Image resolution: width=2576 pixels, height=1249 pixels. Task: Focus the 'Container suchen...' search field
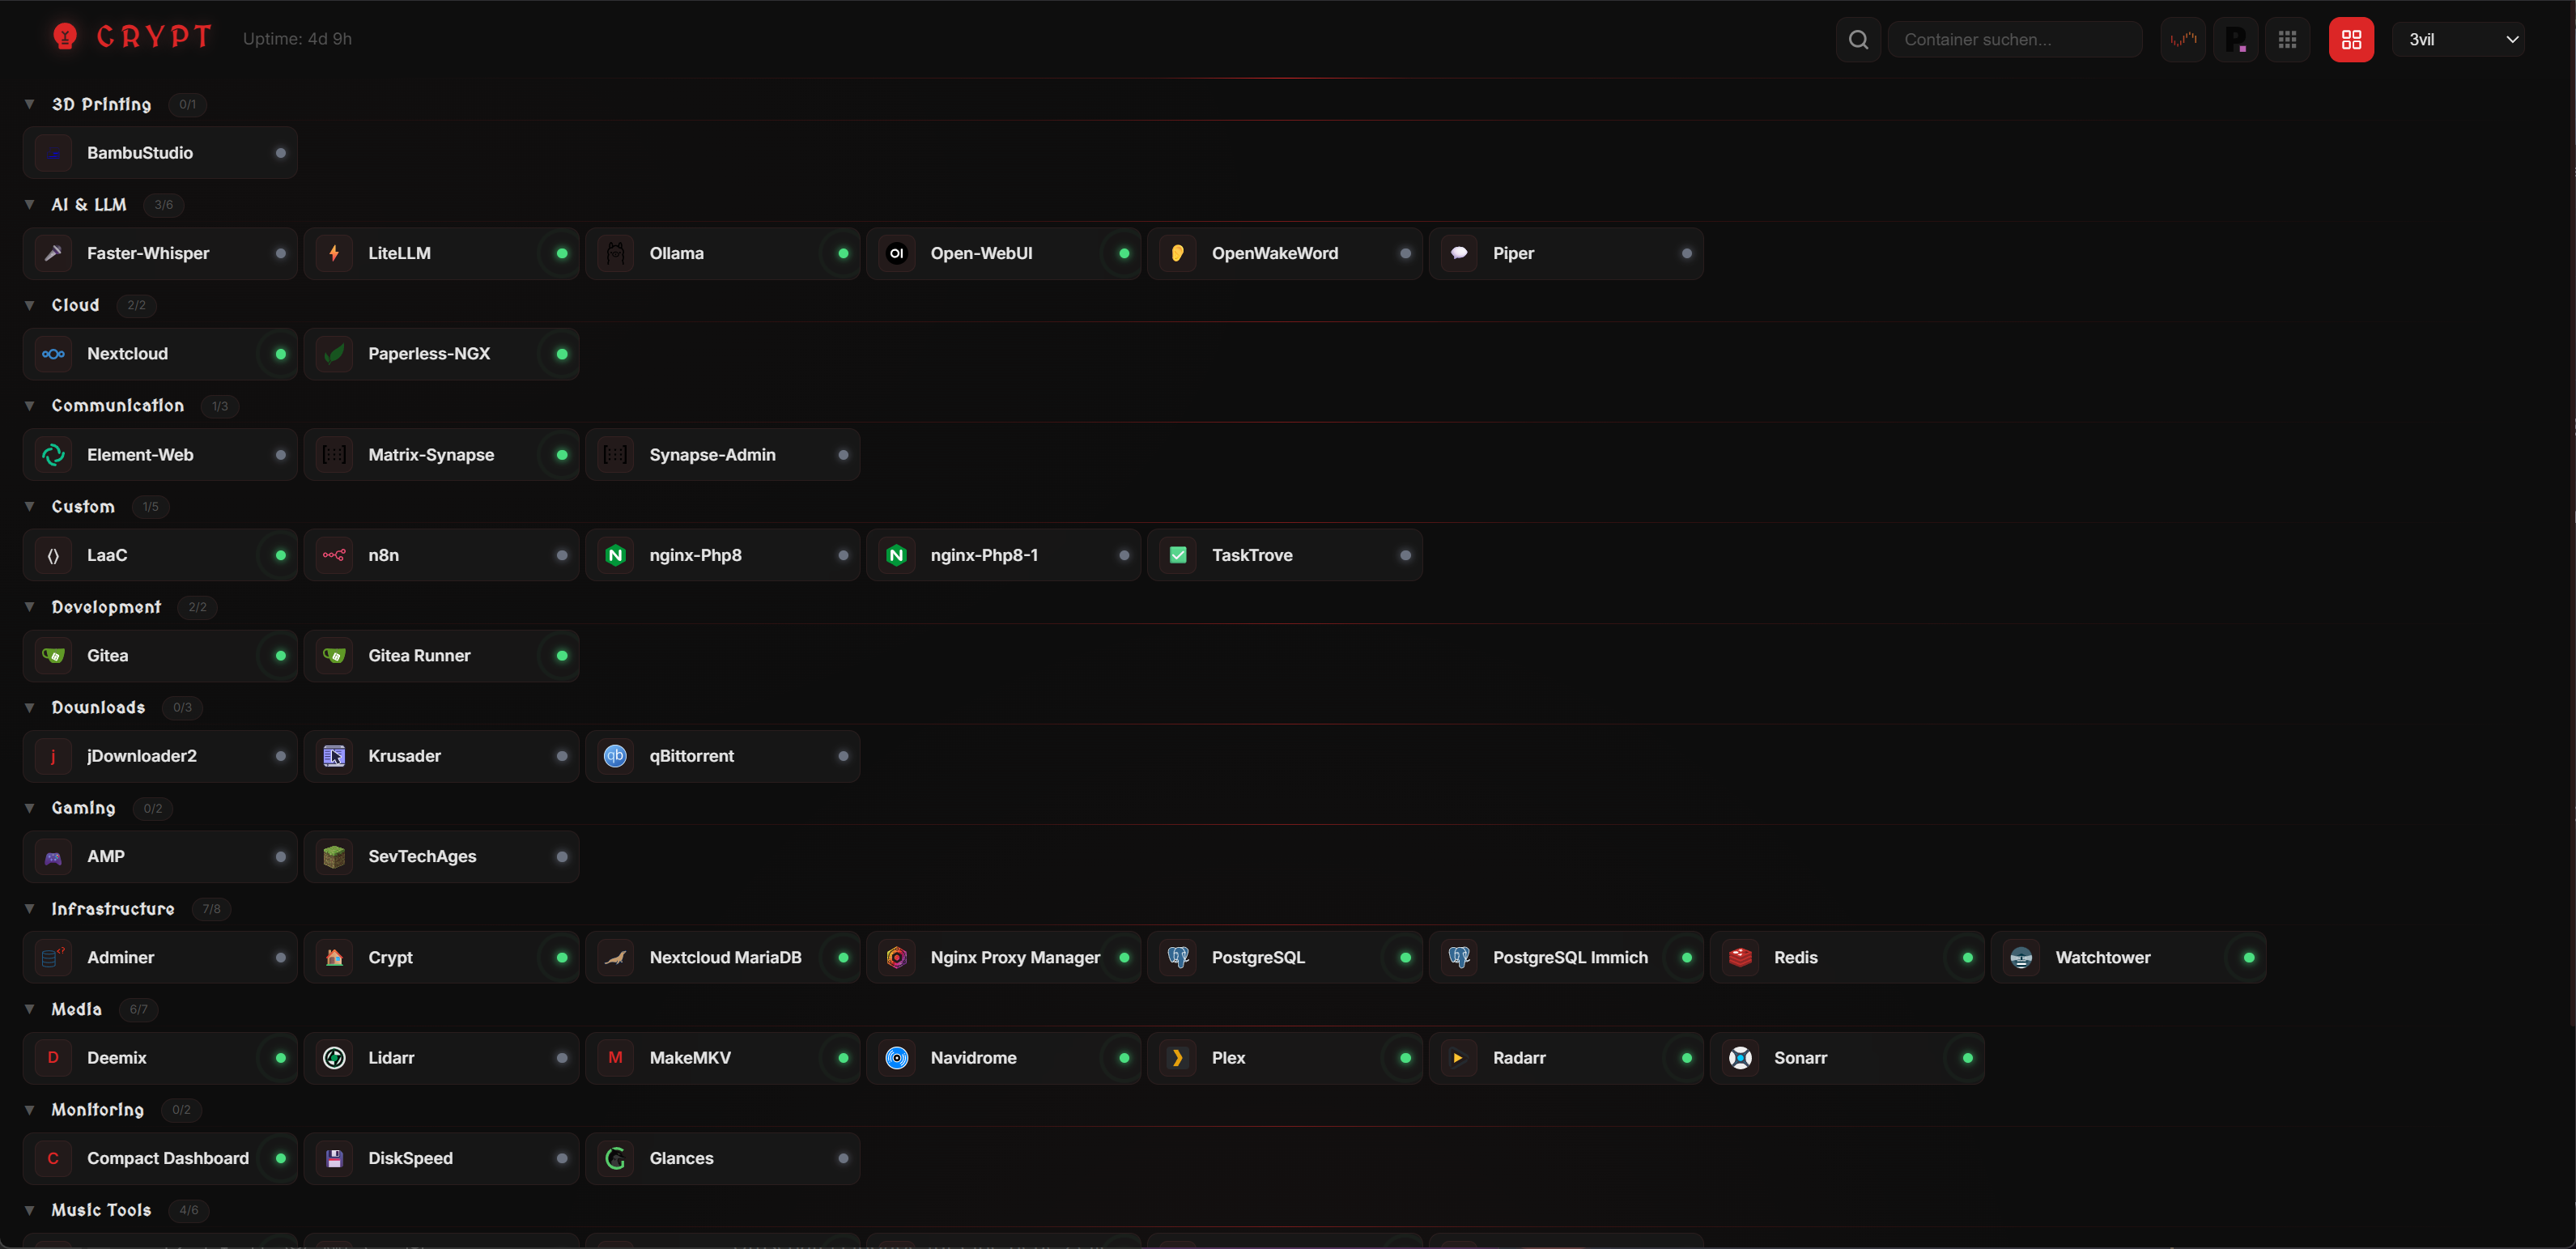pos(2014,40)
